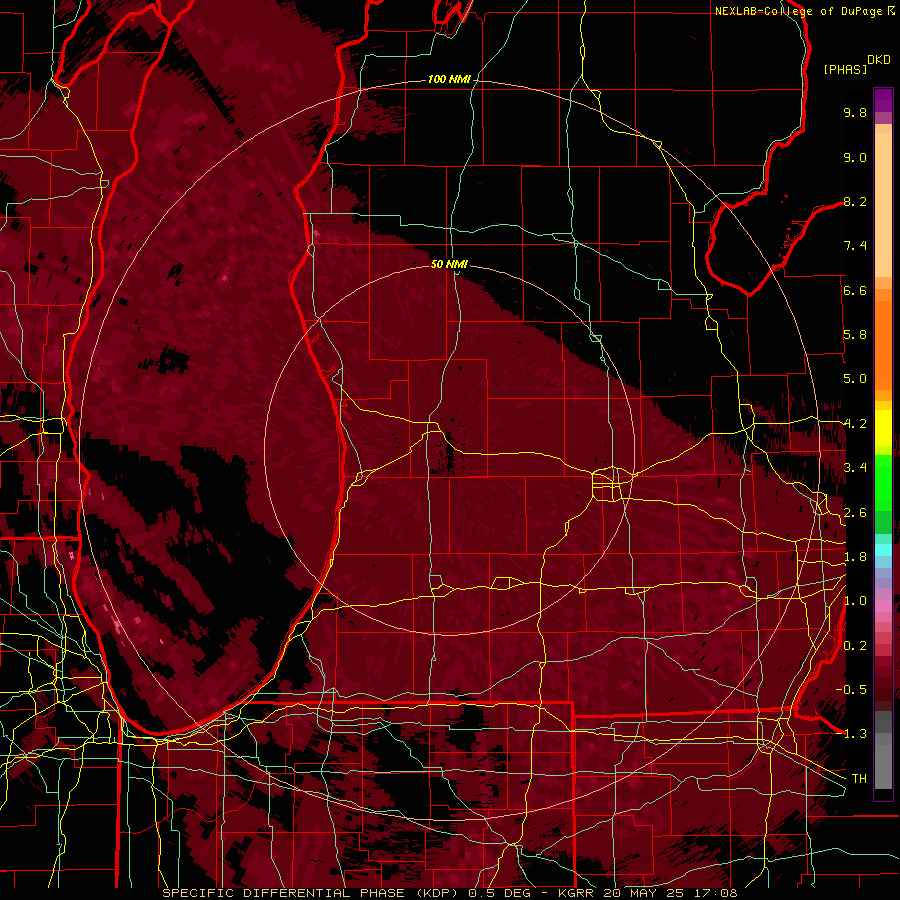
Task: Click the 0.2 value on the color scale
Action: point(855,646)
